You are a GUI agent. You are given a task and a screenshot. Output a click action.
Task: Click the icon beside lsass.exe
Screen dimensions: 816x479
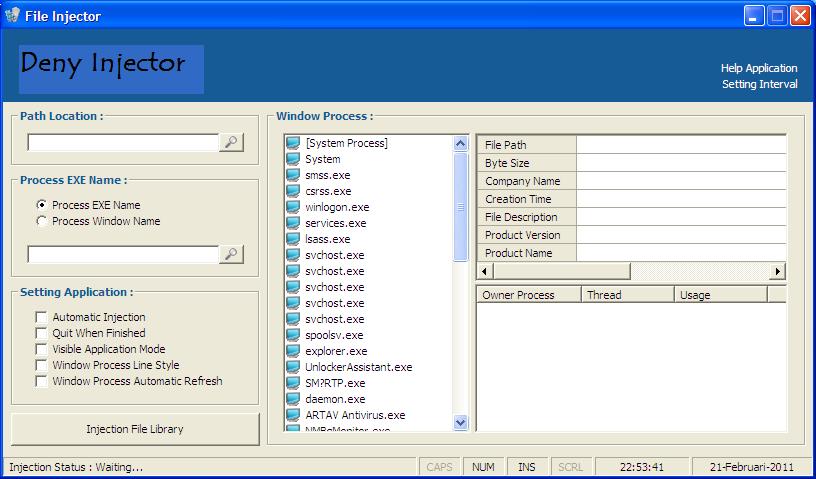293,239
